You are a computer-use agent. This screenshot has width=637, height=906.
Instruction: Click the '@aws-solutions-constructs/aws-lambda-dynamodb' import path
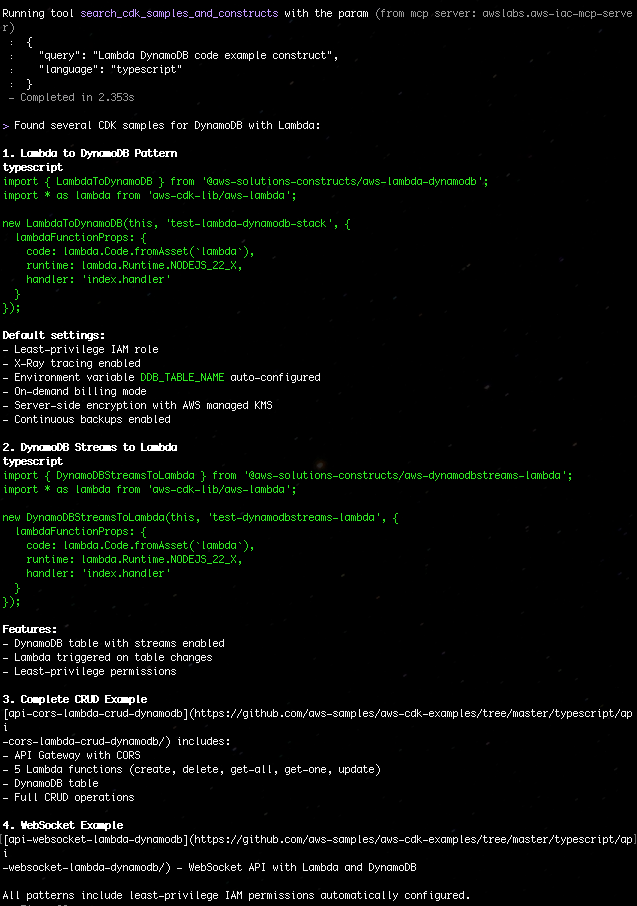tap(344, 181)
